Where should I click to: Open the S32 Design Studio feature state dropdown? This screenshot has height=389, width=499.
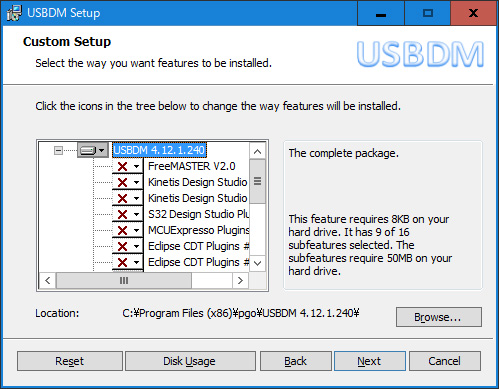(128, 214)
